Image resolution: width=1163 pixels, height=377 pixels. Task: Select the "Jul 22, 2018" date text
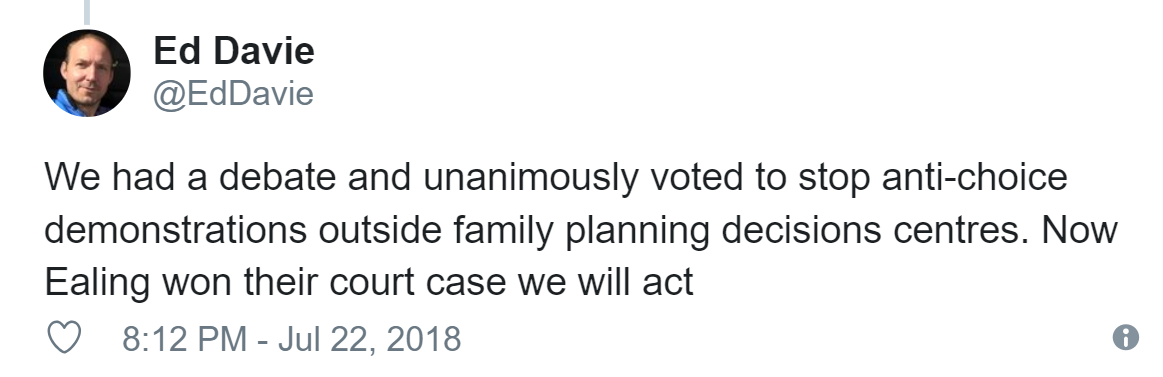tap(369, 339)
